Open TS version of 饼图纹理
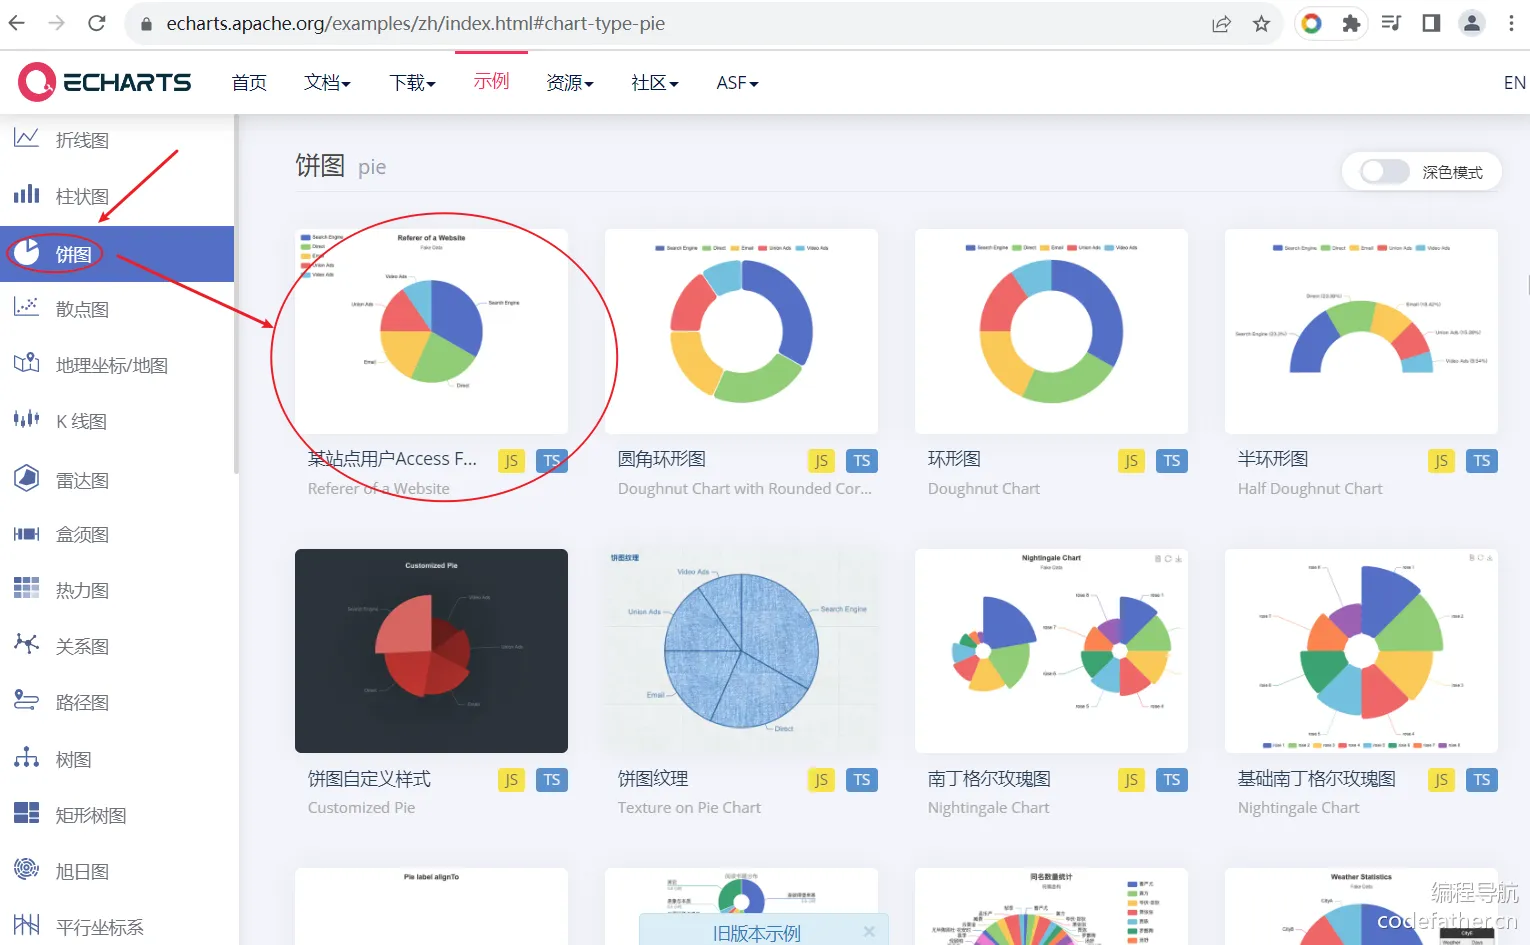The width and height of the screenshot is (1530, 945). coord(862,780)
